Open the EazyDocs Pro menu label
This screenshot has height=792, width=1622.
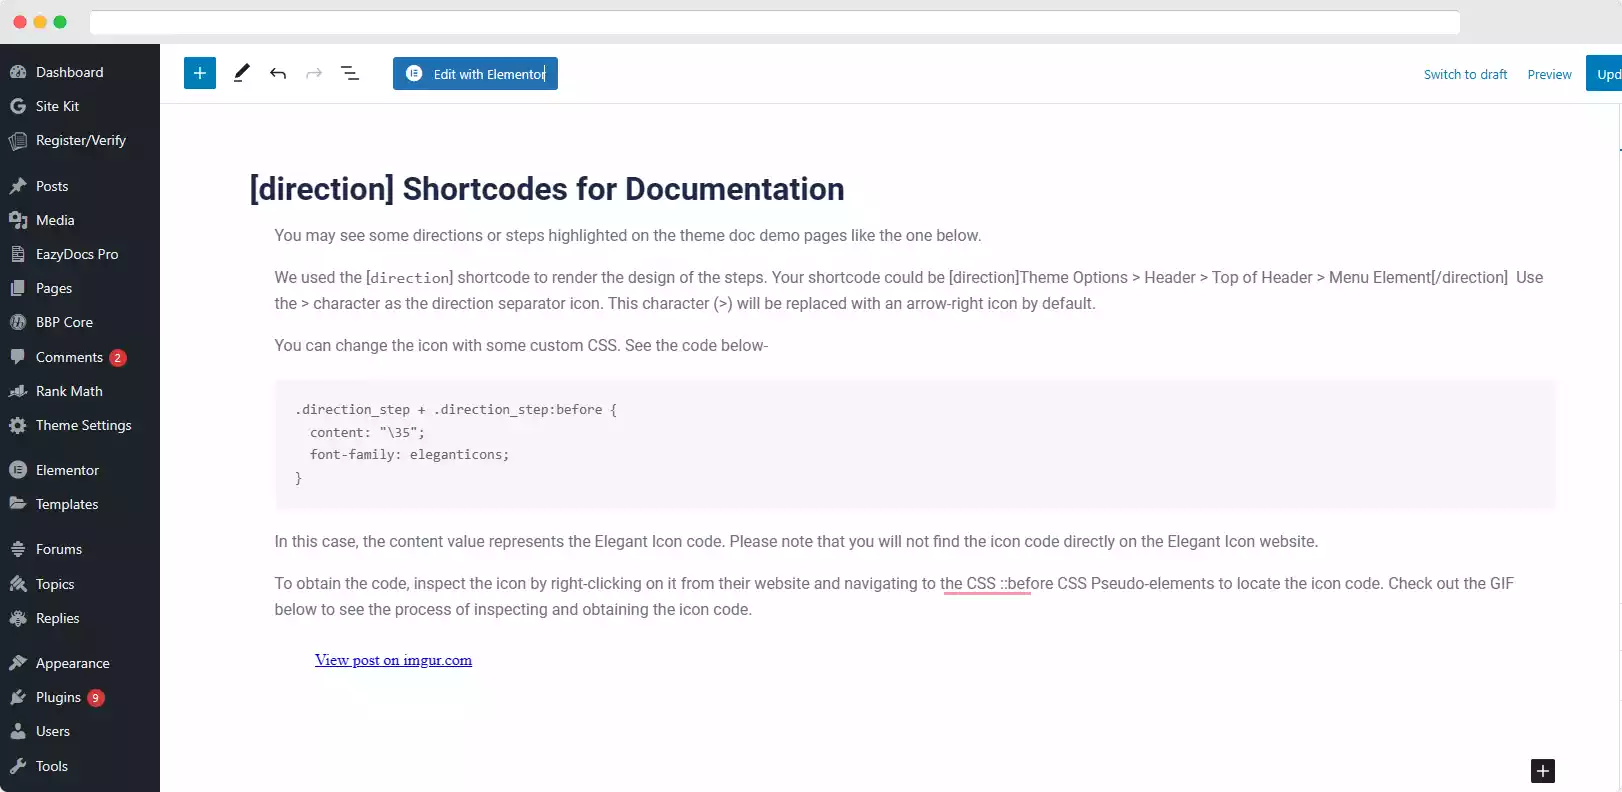(77, 254)
